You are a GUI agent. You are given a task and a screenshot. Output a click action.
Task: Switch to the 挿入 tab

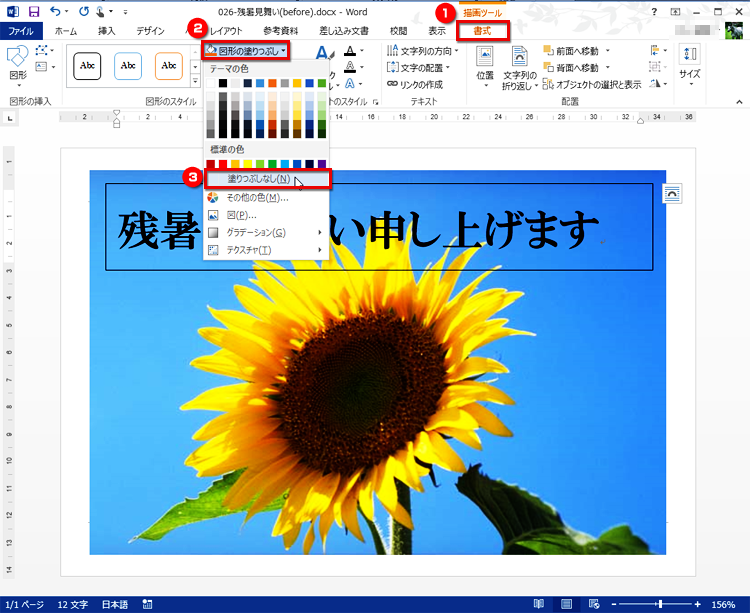click(107, 31)
